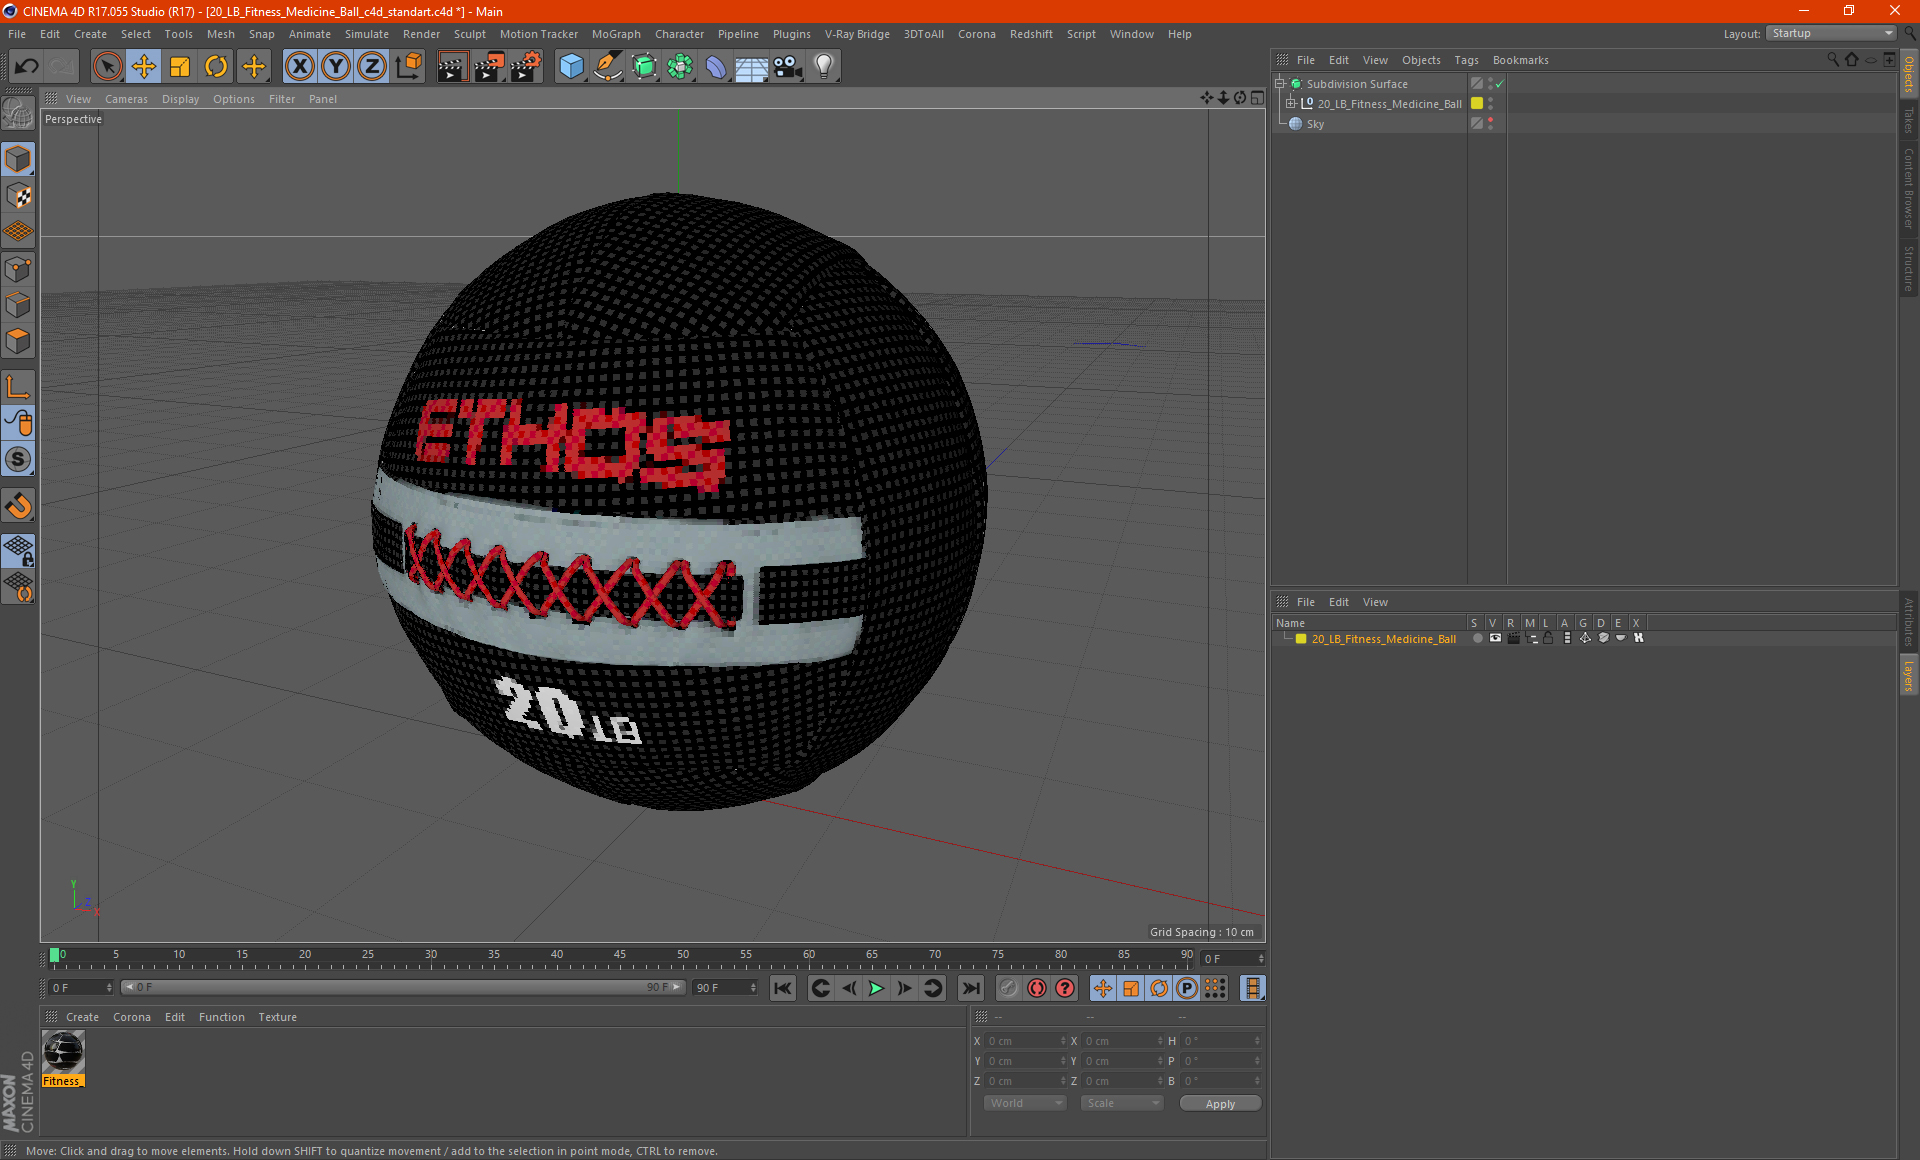
Task: Open Edit Render Settings icon
Action: (526, 67)
